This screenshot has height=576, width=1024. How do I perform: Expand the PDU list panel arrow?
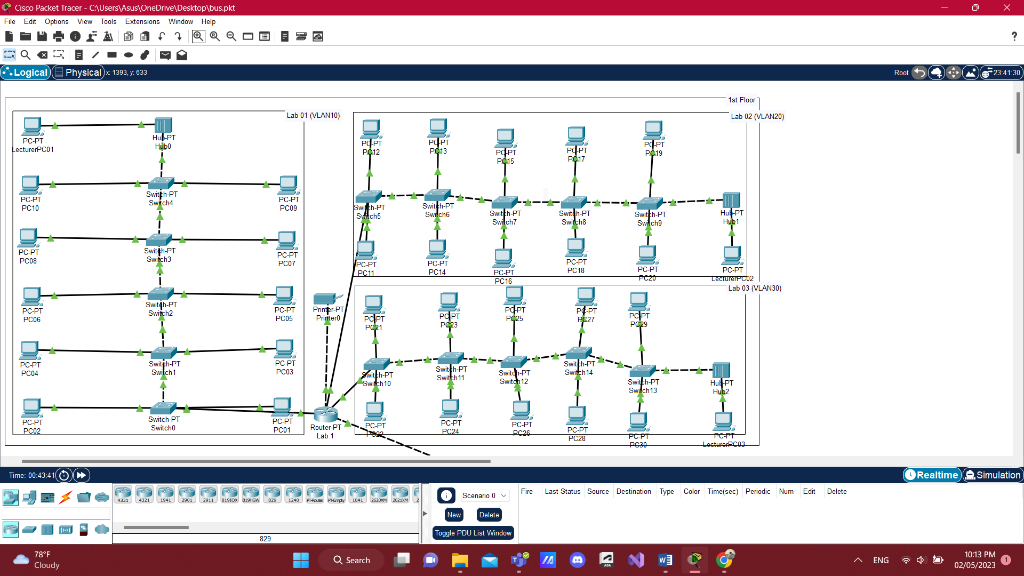coord(425,514)
